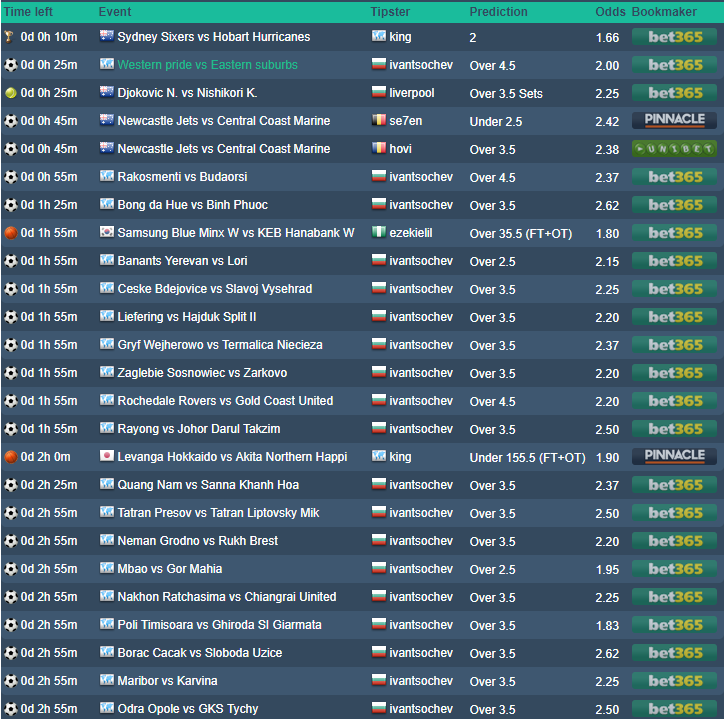
Task: Click the Romania flag next to tipster hovi
Action: tap(379, 147)
